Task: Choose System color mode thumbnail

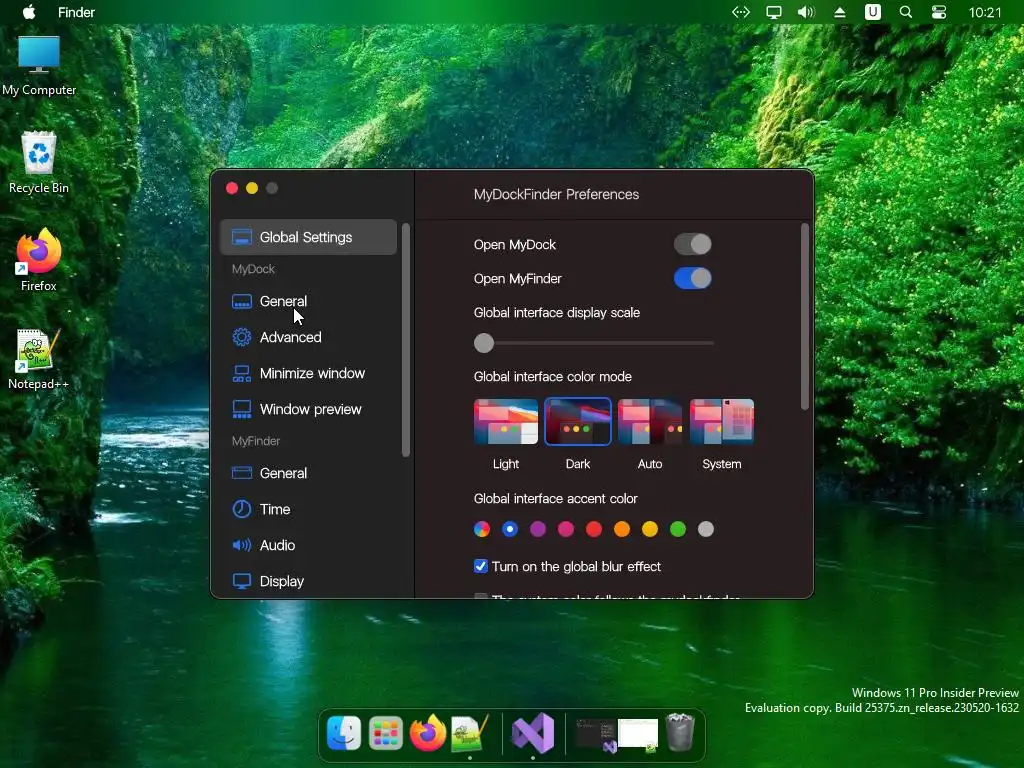Action: pyautogui.click(x=722, y=422)
